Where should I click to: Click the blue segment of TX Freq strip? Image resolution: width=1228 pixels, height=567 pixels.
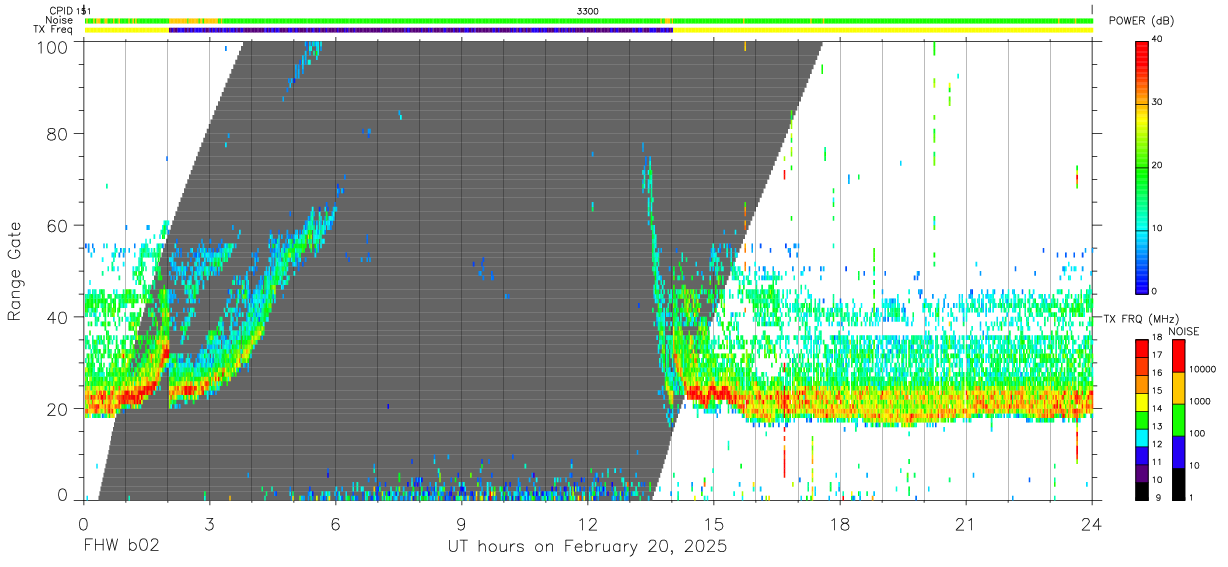click(x=421, y=30)
